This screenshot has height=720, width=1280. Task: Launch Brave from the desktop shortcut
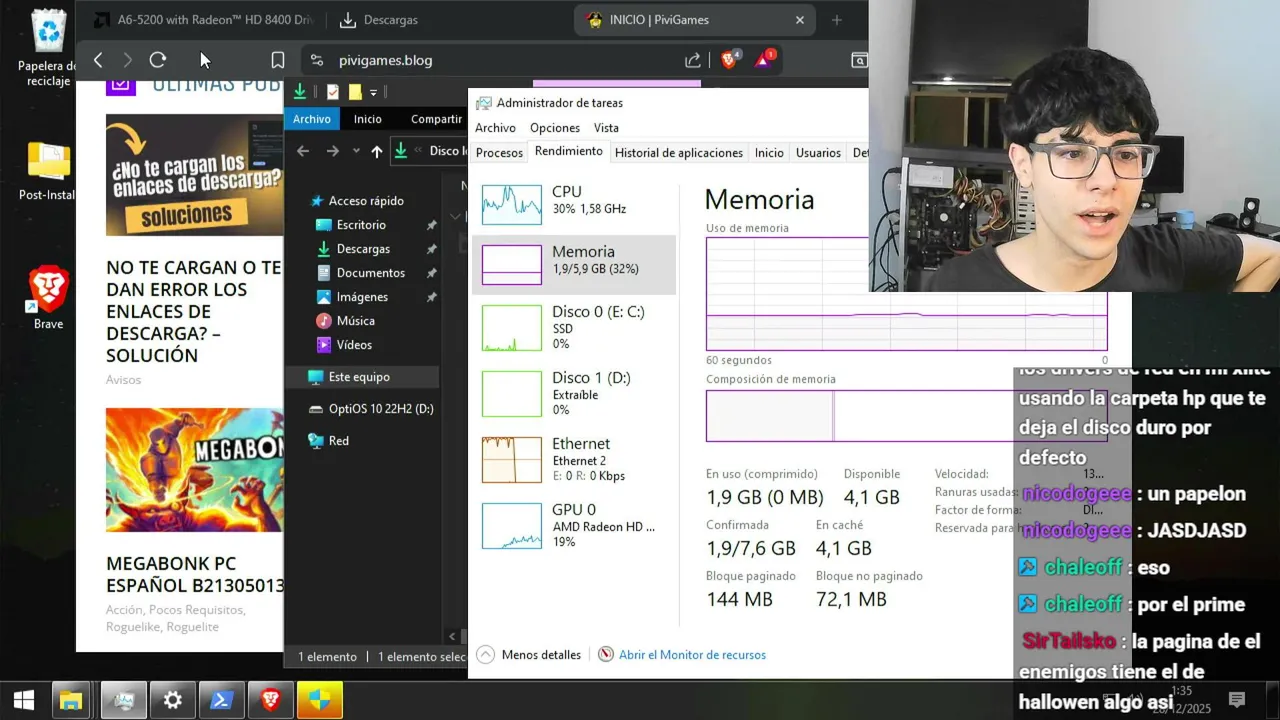(x=48, y=298)
